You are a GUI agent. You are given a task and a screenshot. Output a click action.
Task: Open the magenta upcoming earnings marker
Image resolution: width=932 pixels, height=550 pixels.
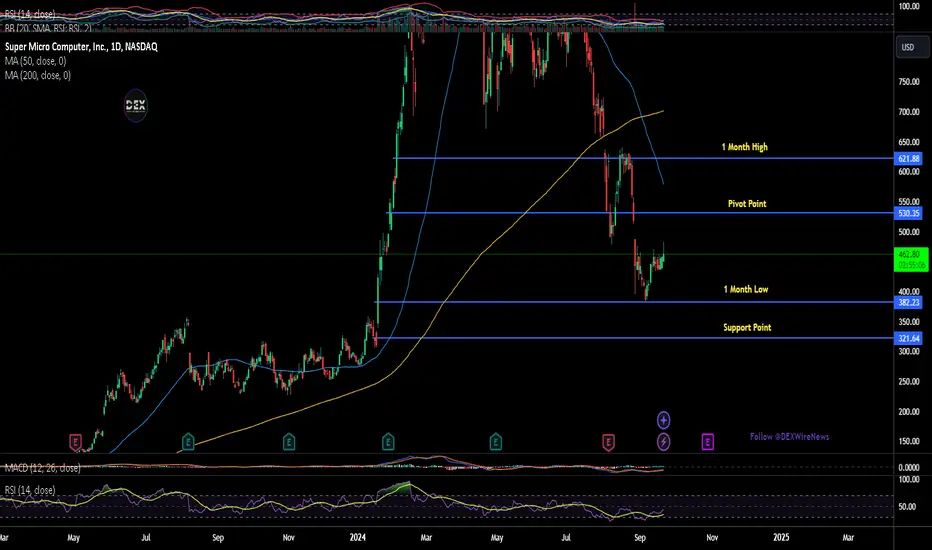coord(707,442)
